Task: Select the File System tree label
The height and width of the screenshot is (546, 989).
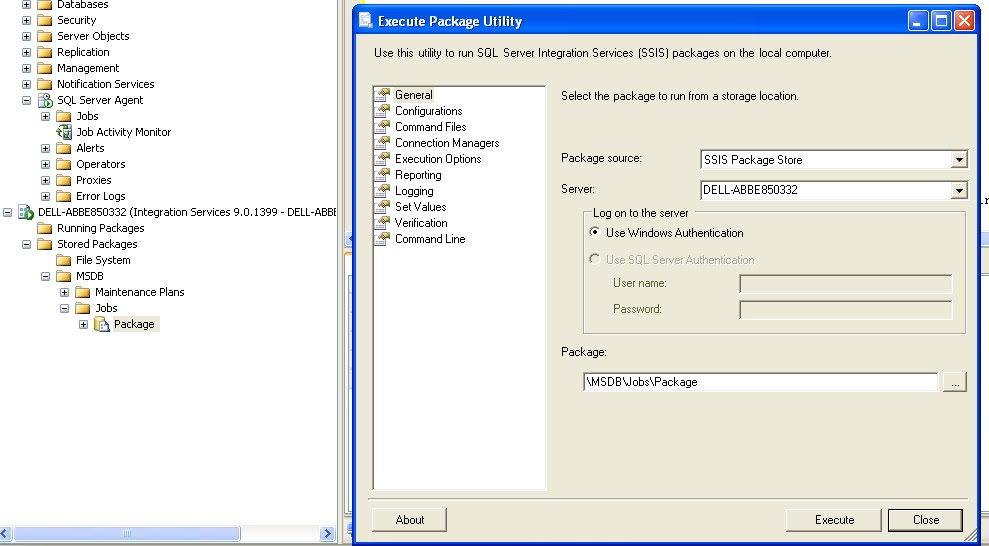Action: 103,260
